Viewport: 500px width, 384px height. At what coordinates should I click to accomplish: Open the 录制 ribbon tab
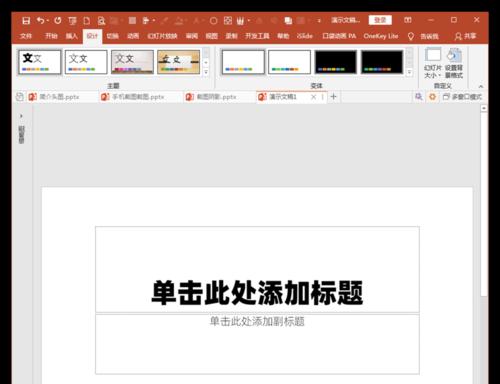pos(231,36)
